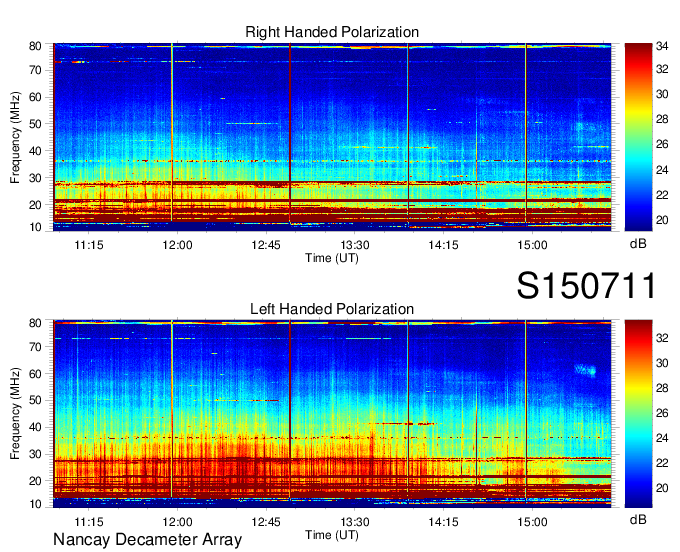Click the 40 MHz tick on the Right Handed plot
680x552 pixels.
[x=35, y=151]
